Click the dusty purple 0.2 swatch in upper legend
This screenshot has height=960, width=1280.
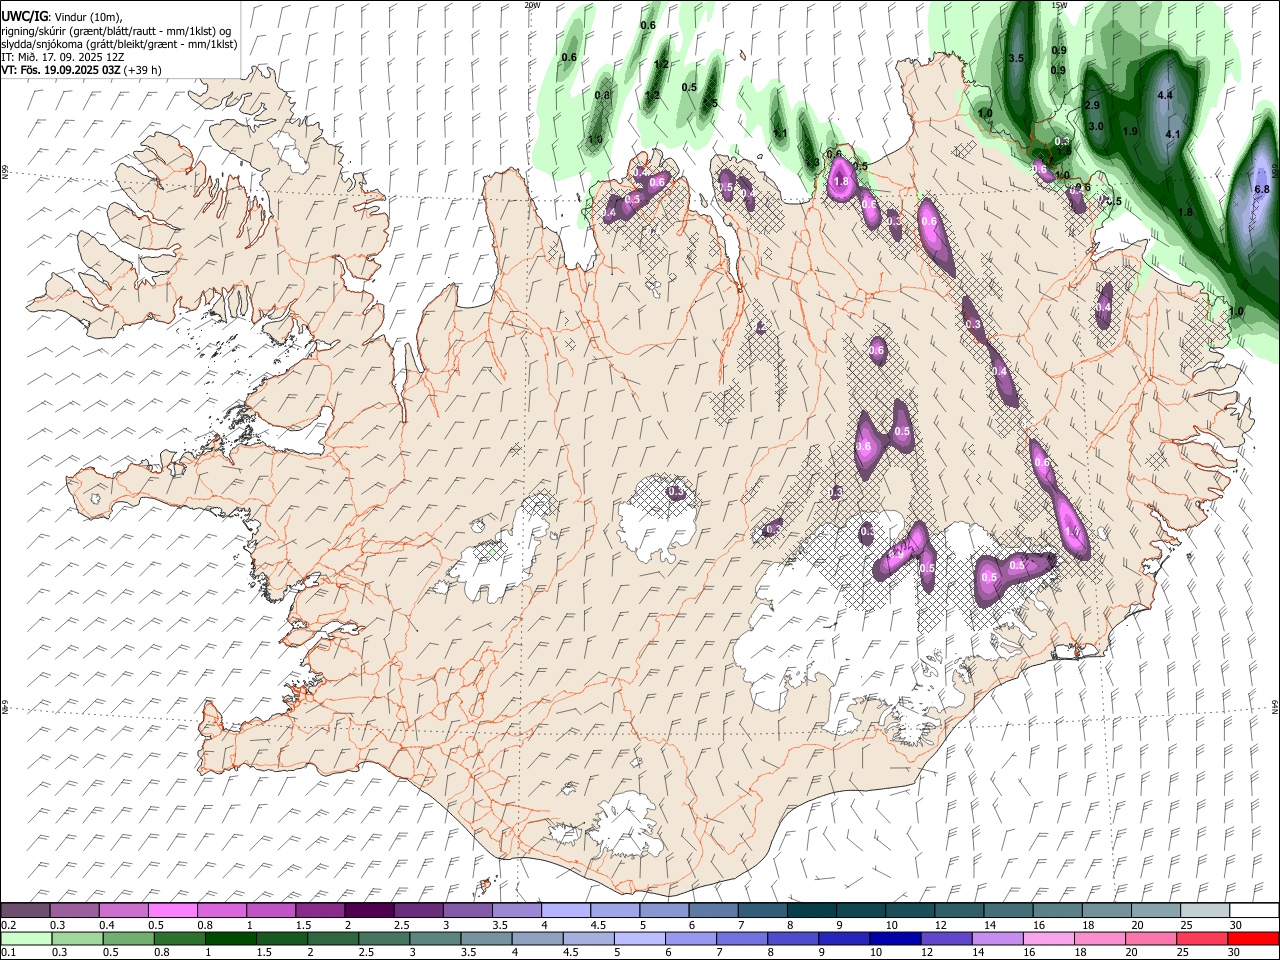[x=26, y=911]
